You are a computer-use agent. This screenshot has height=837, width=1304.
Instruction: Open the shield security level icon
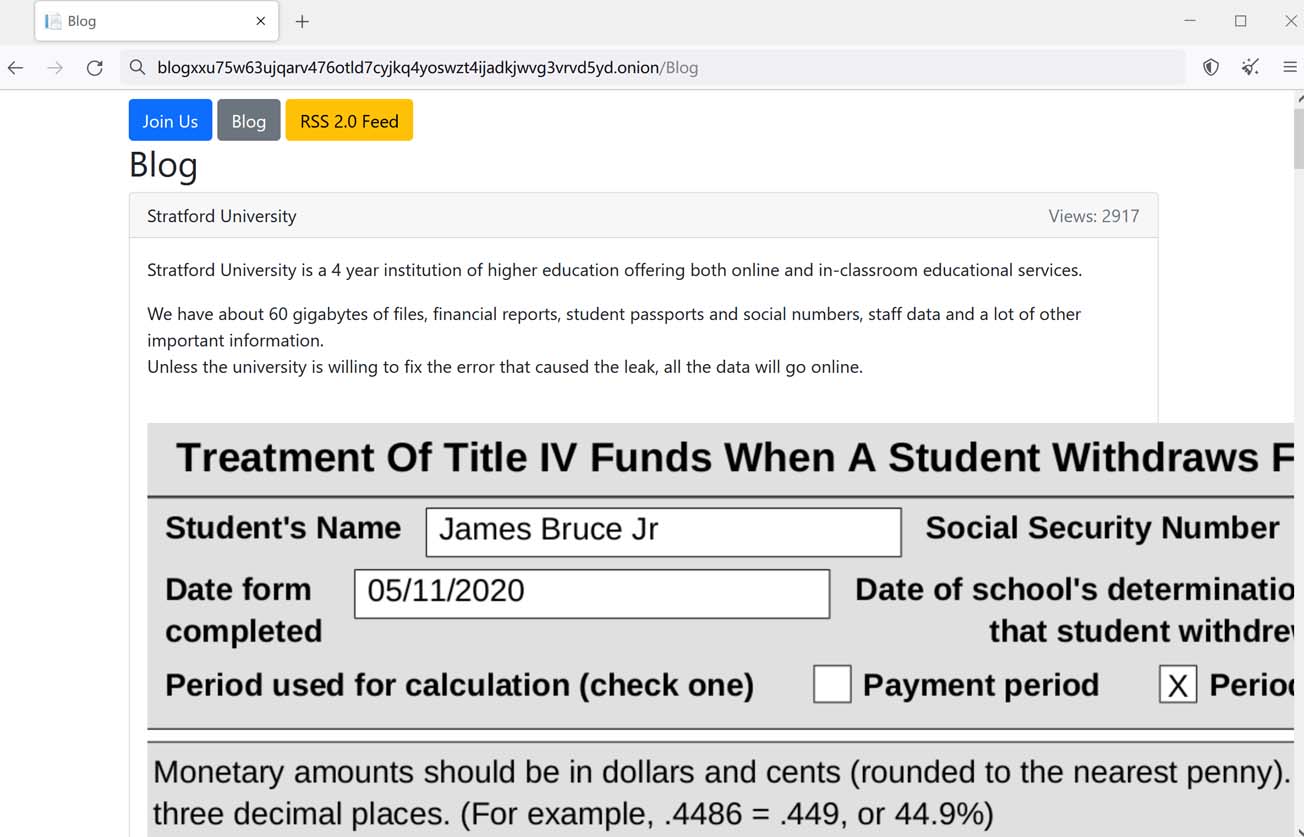pyautogui.click(x=1211, y=68)
